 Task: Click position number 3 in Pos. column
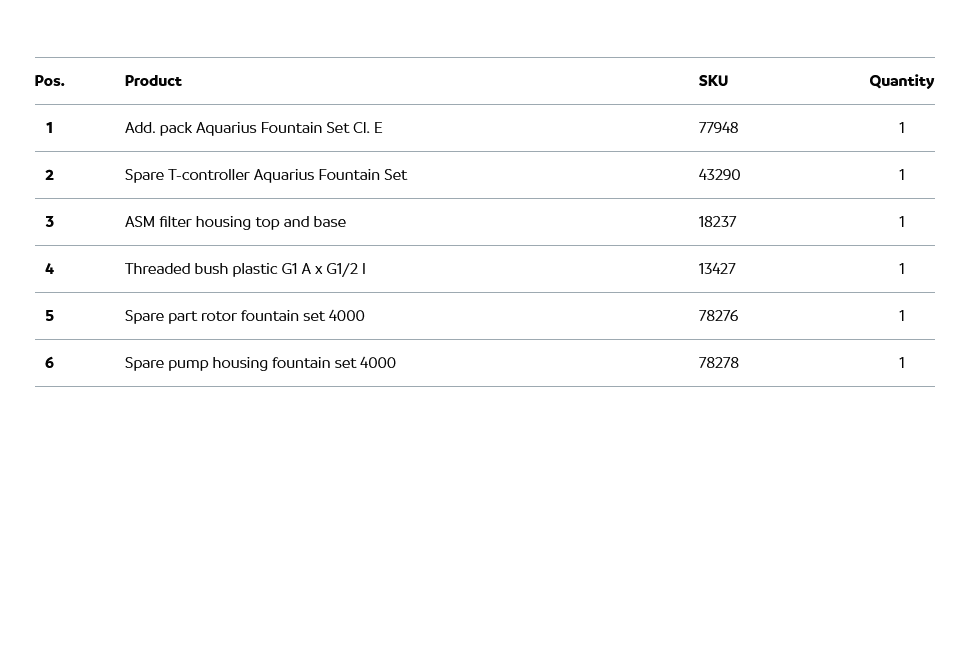click(49, 222)
